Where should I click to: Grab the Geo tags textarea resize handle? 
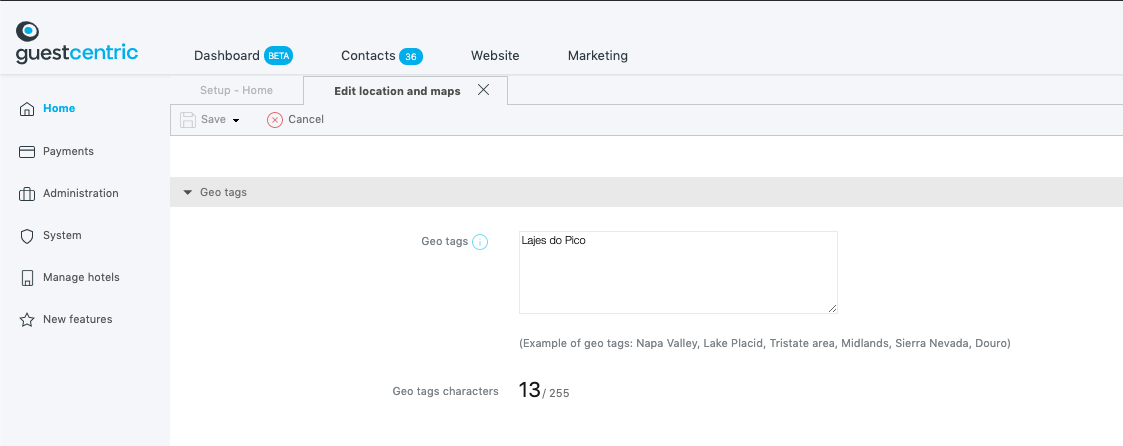tap(832, 309)
